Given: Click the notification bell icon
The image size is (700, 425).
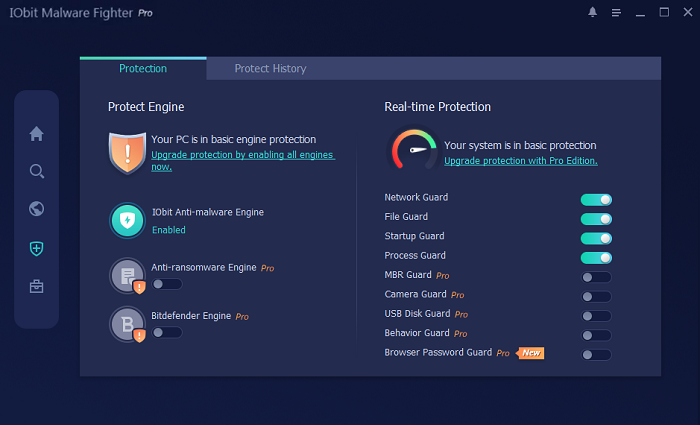Looking at the screenshot, I should coord(592,13).
